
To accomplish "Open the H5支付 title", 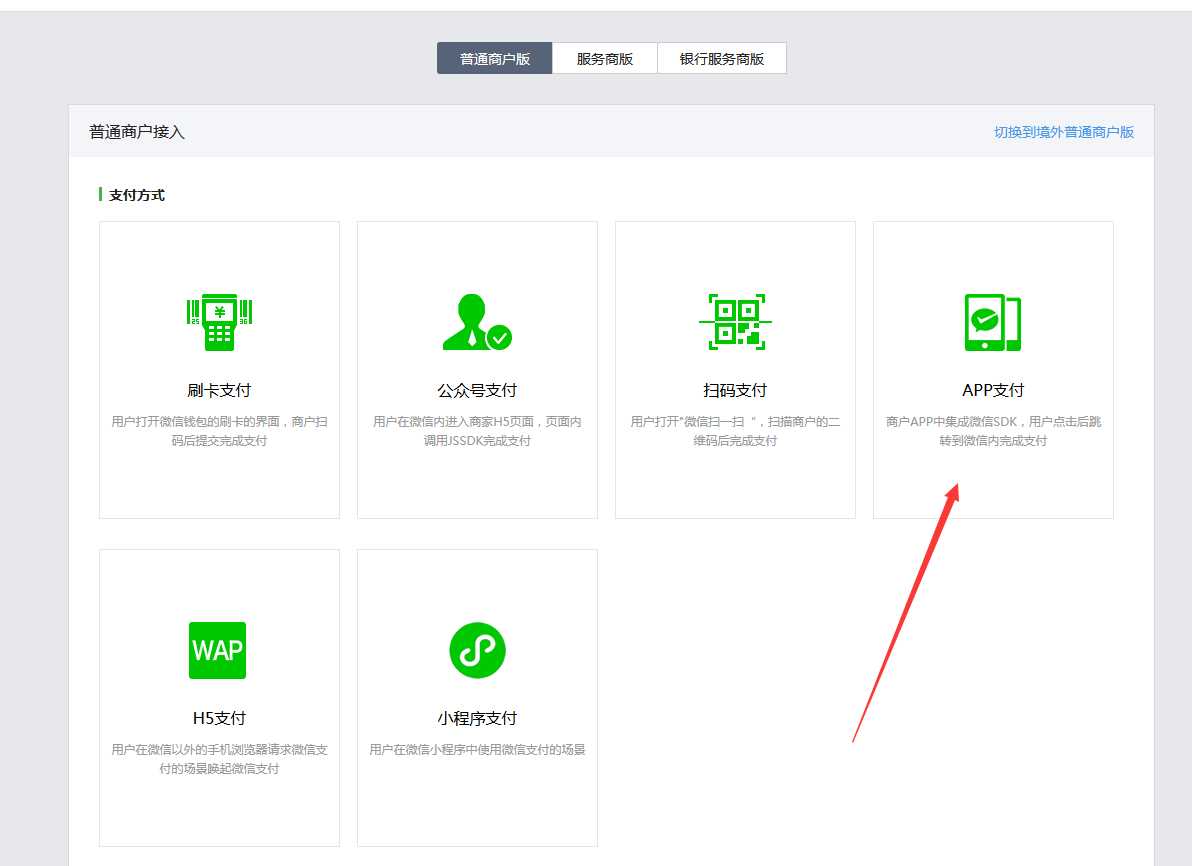I will 219,718.
